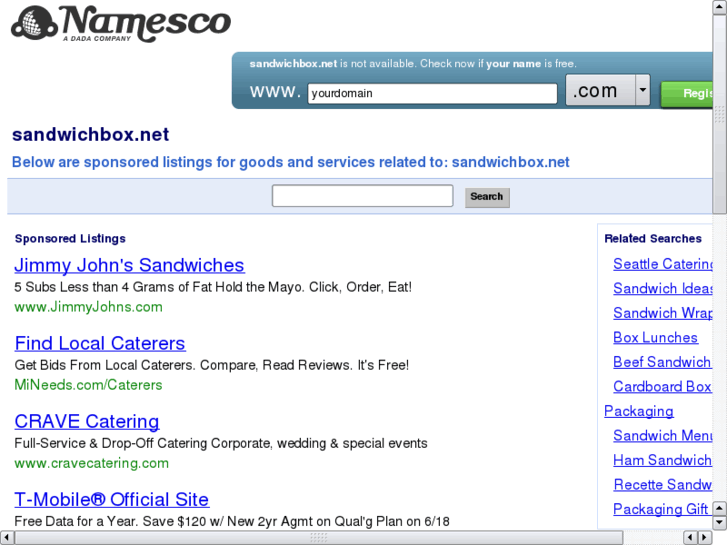727x545 pixels.
Task: Select Packaging related search
Action: (639, 411)
